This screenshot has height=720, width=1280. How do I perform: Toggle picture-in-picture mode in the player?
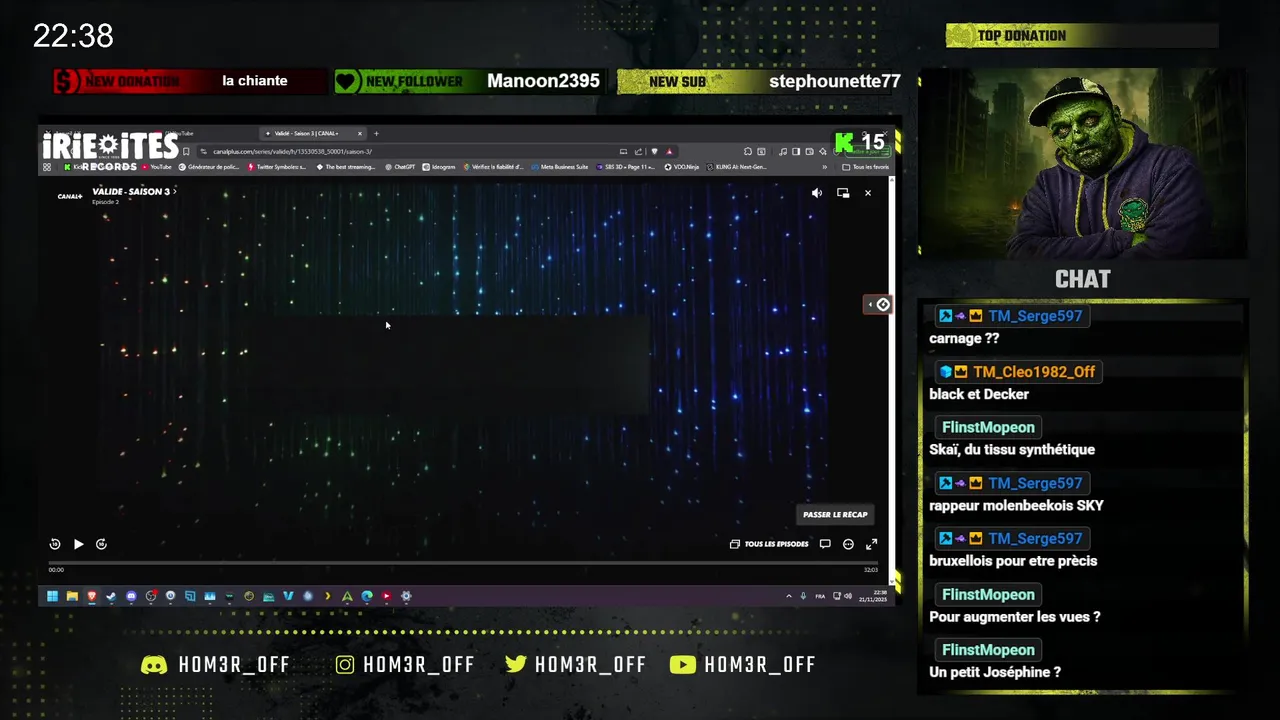point(843,193)
